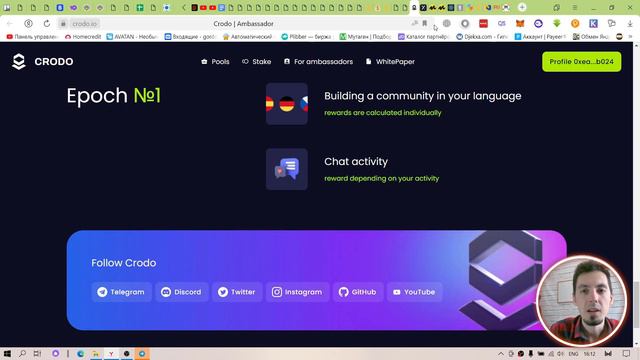Open Crodo Discord link
640x360 pixels.
click(x=182, y=292)
